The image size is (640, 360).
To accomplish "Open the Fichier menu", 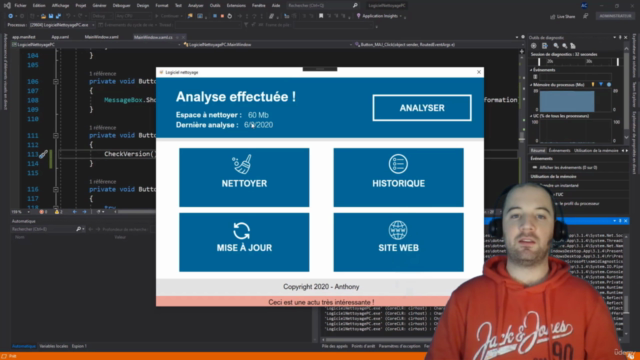I will [20, 6].
